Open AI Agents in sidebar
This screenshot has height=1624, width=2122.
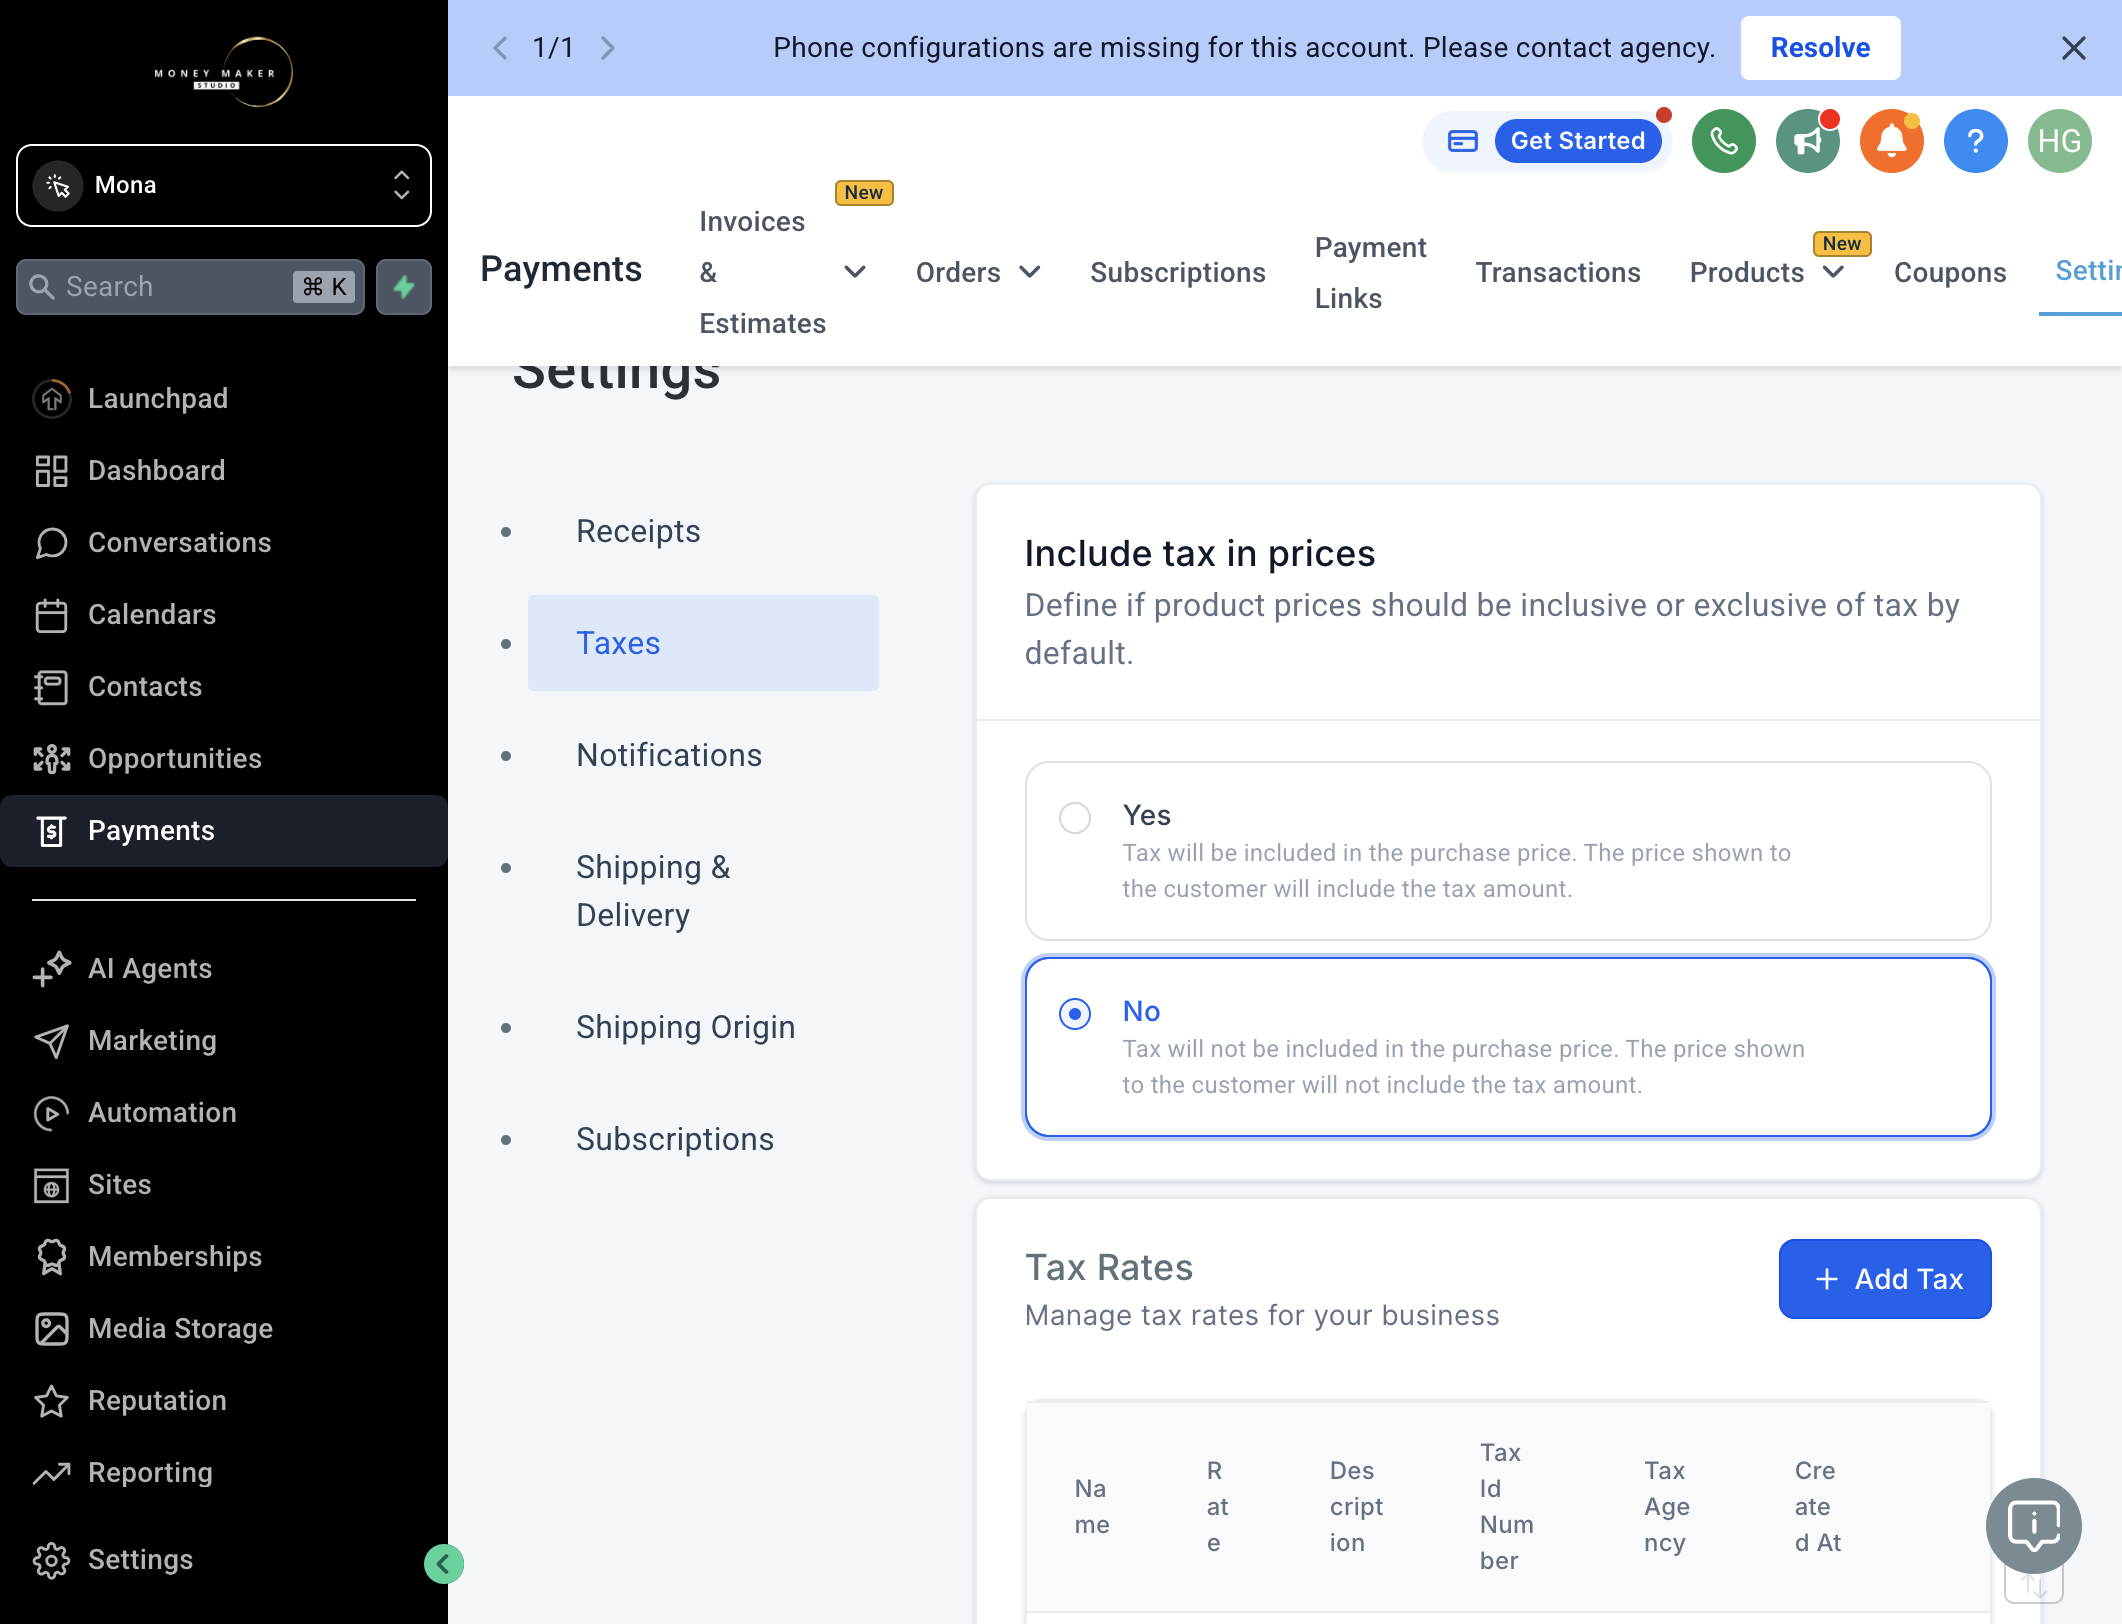click(224, 968)
